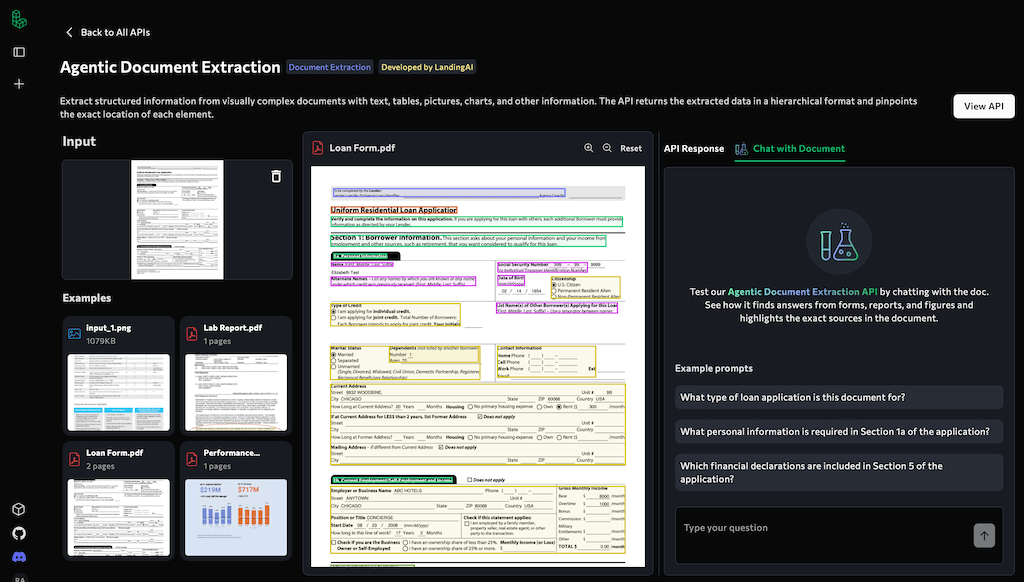This screenshot has height=582, width=1024.
Task: Zoom in on the Loan Form document
Action: point(588,148)
